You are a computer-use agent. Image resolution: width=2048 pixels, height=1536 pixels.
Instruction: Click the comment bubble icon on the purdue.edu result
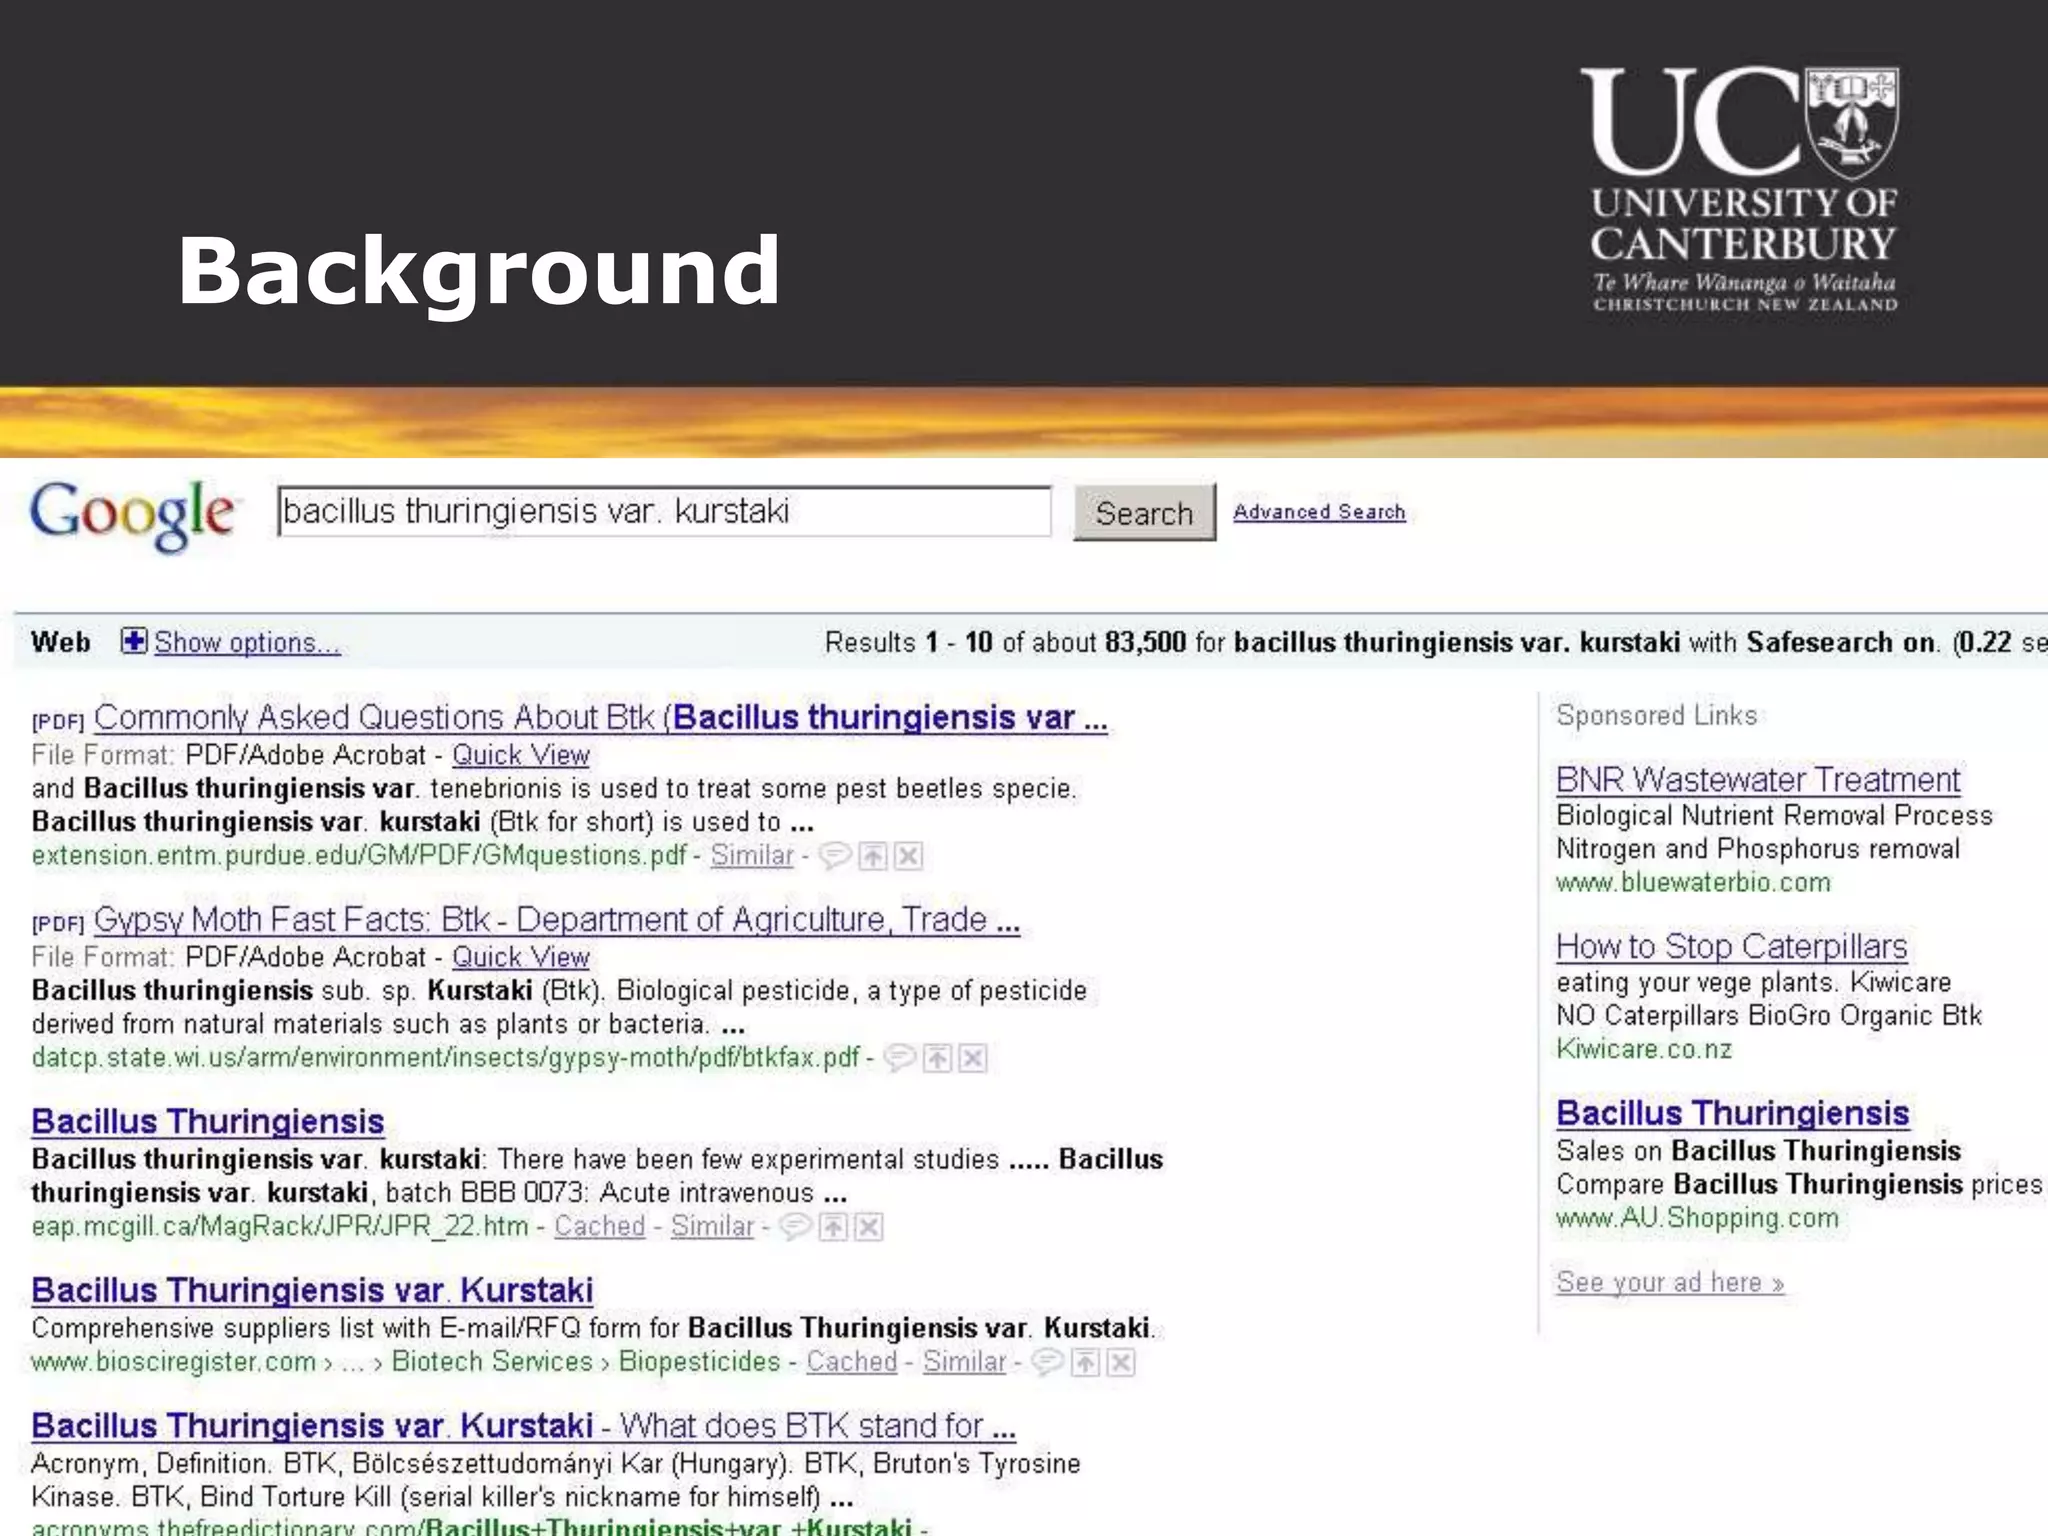click(x=835, y=856)
